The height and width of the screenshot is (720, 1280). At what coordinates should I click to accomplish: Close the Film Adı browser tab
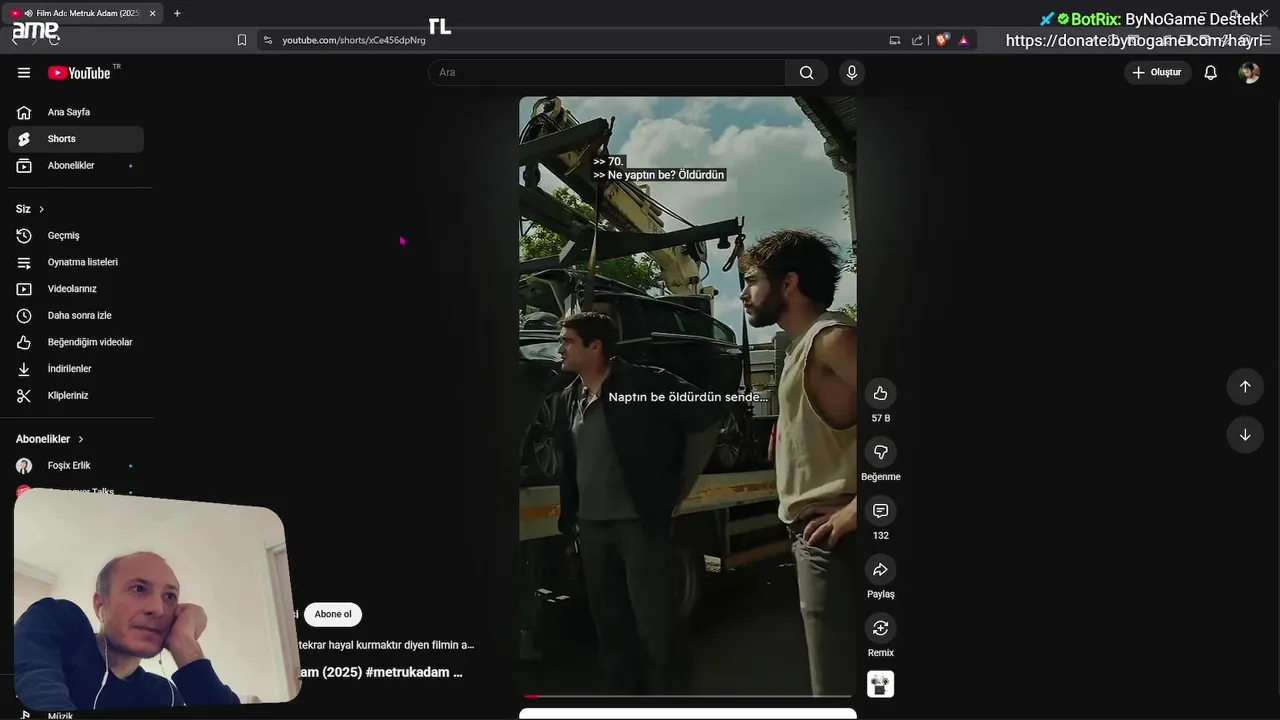(x=152, y=13)
